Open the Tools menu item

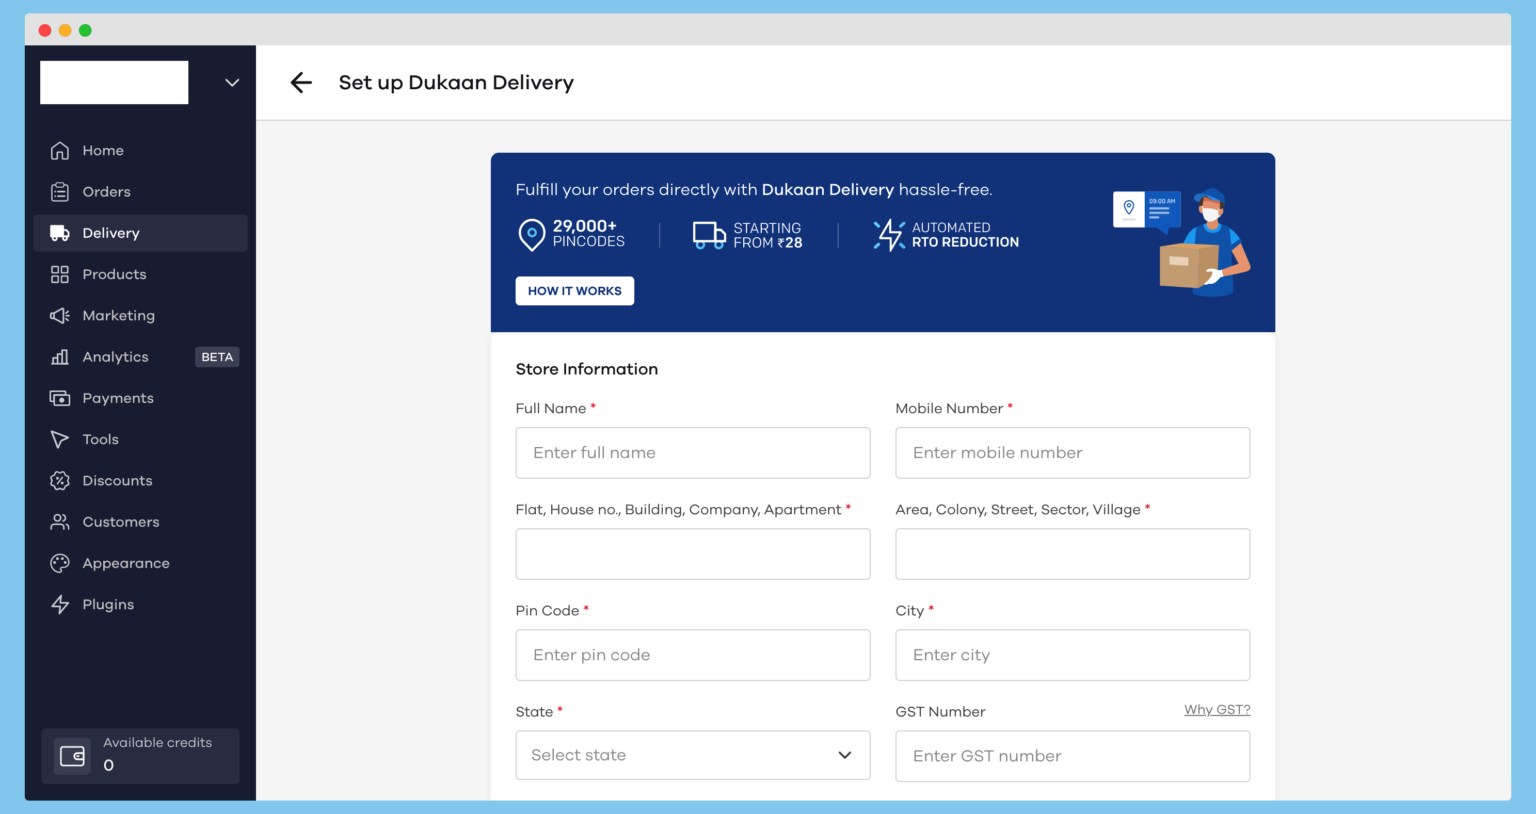(140, 439)
